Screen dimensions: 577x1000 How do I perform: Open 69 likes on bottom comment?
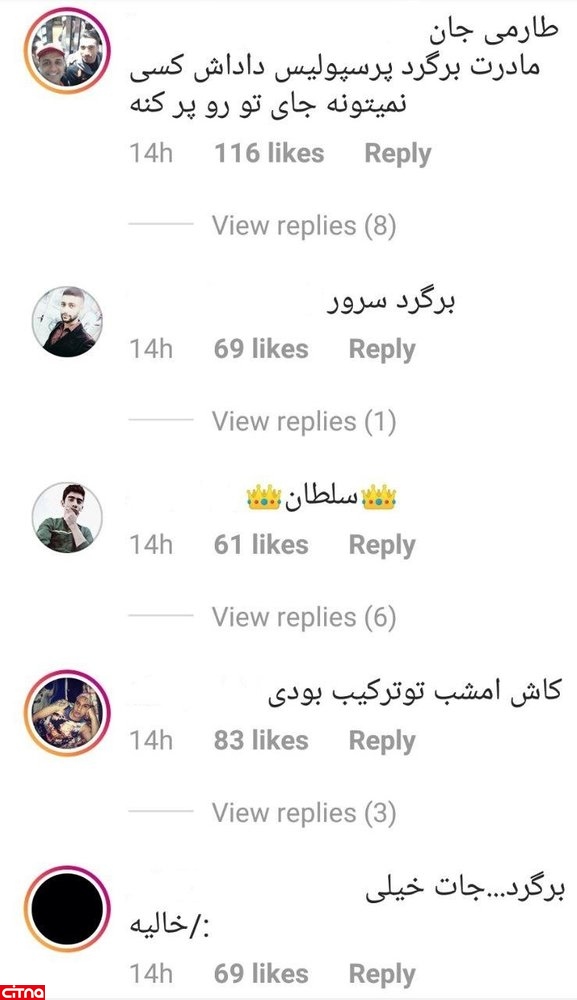click(x=261, y=974)
